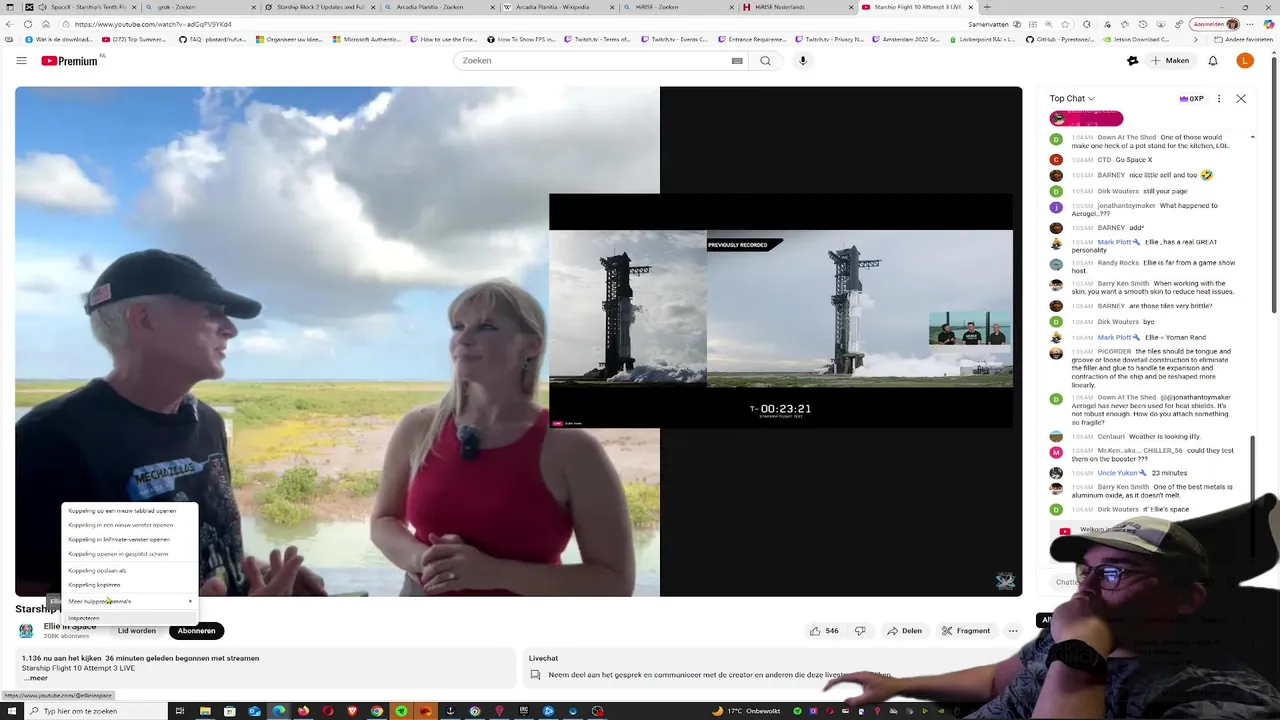Open Ellie in Space channel avatar
This screenshot has width=1280, height=720.
point(26,631)
